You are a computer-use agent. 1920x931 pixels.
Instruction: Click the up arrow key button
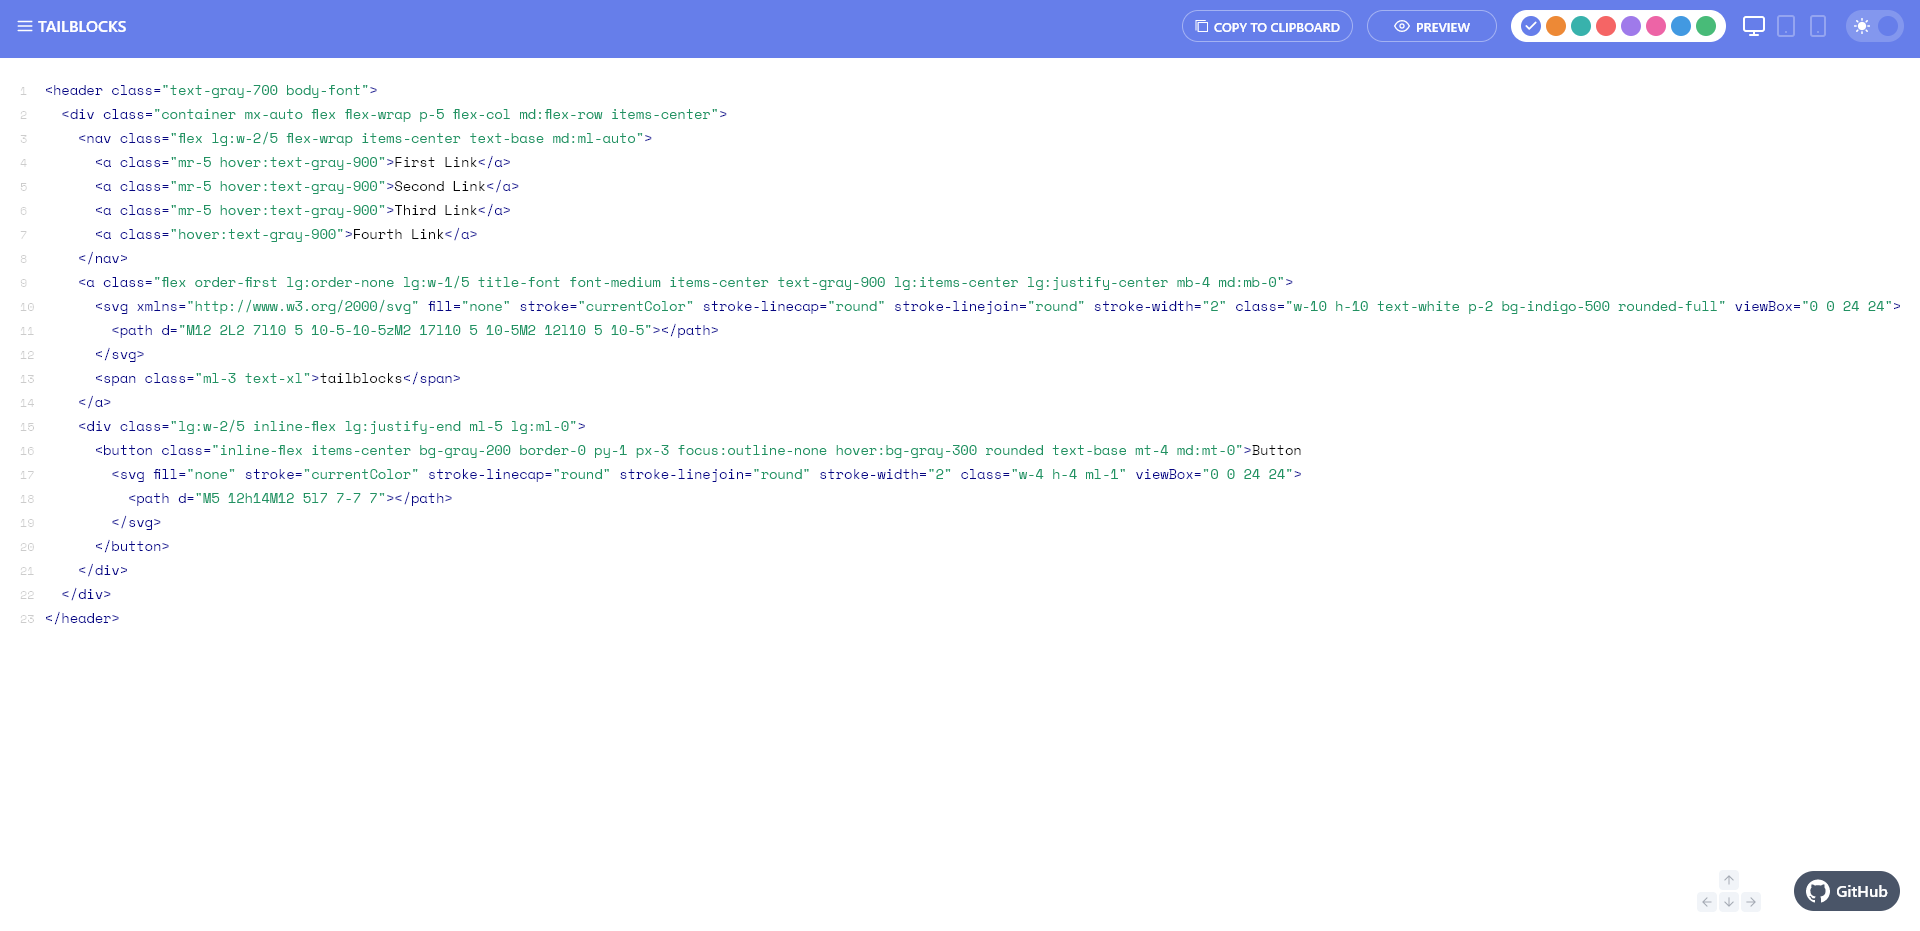(x=1729, y=880)
